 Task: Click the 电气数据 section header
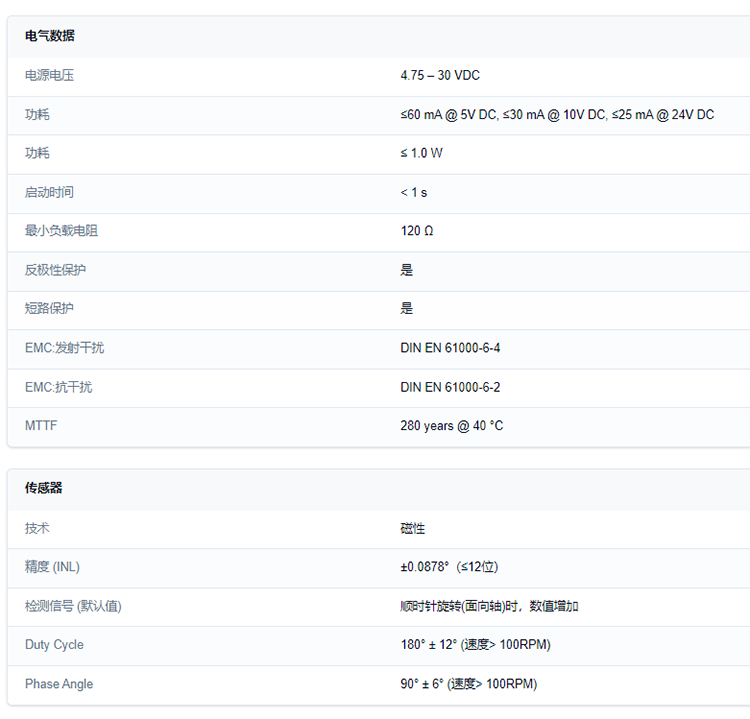pyautogui.click(x=50, y=36)
